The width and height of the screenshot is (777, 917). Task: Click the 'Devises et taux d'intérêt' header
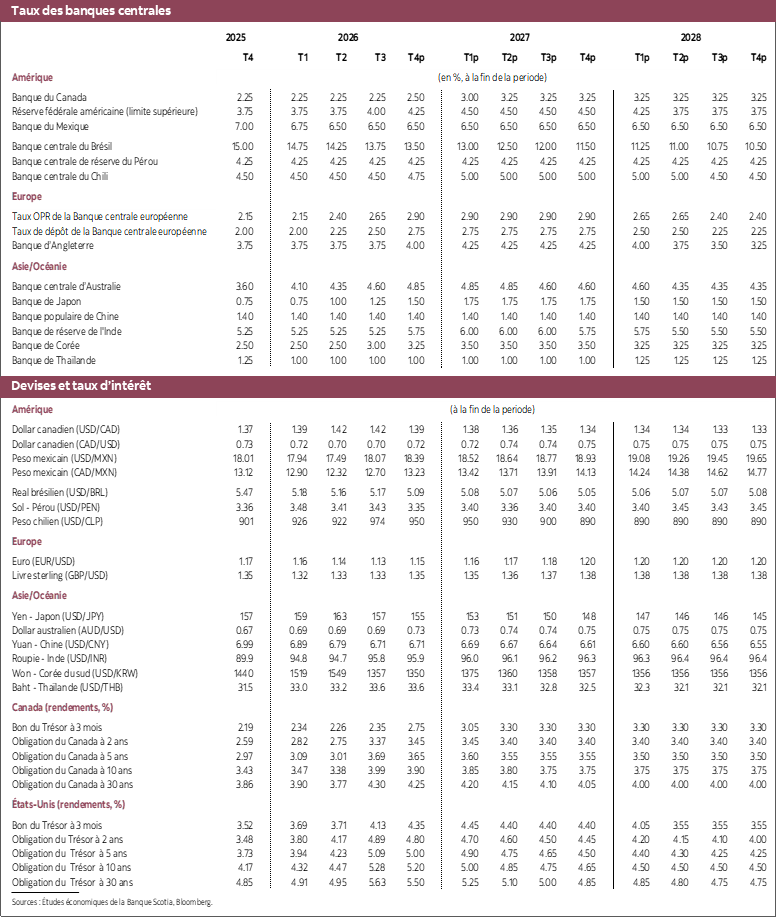click(x=81, y=385)
